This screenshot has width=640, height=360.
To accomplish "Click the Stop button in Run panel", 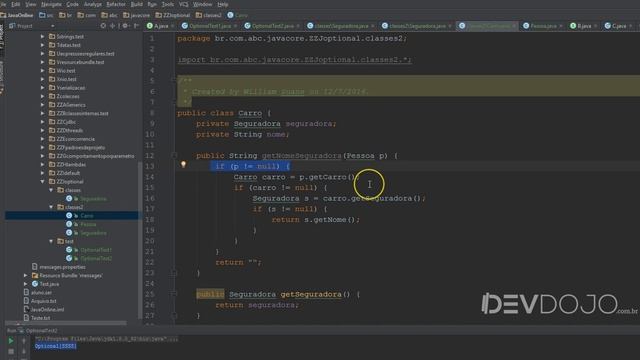I will 11,351.
